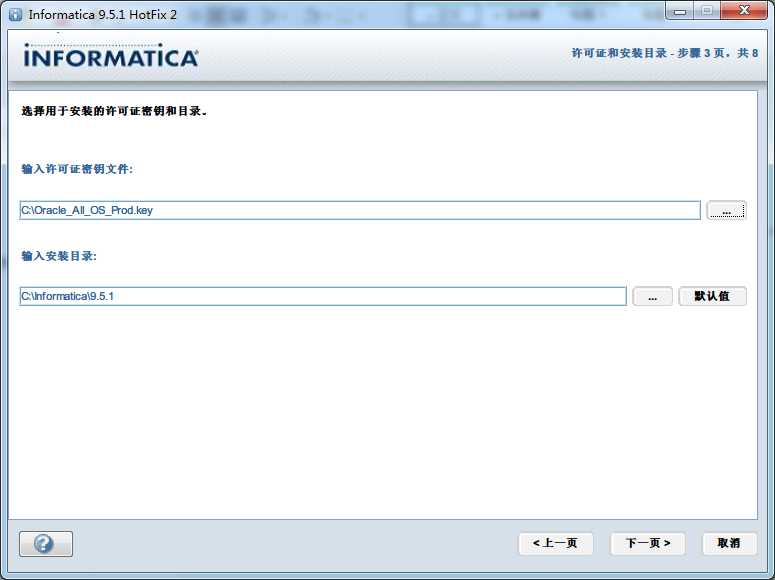Viewport: 775px width, 580px height.
Task: Go back to previous page (上一页)
Action: (x=556, y=543)
